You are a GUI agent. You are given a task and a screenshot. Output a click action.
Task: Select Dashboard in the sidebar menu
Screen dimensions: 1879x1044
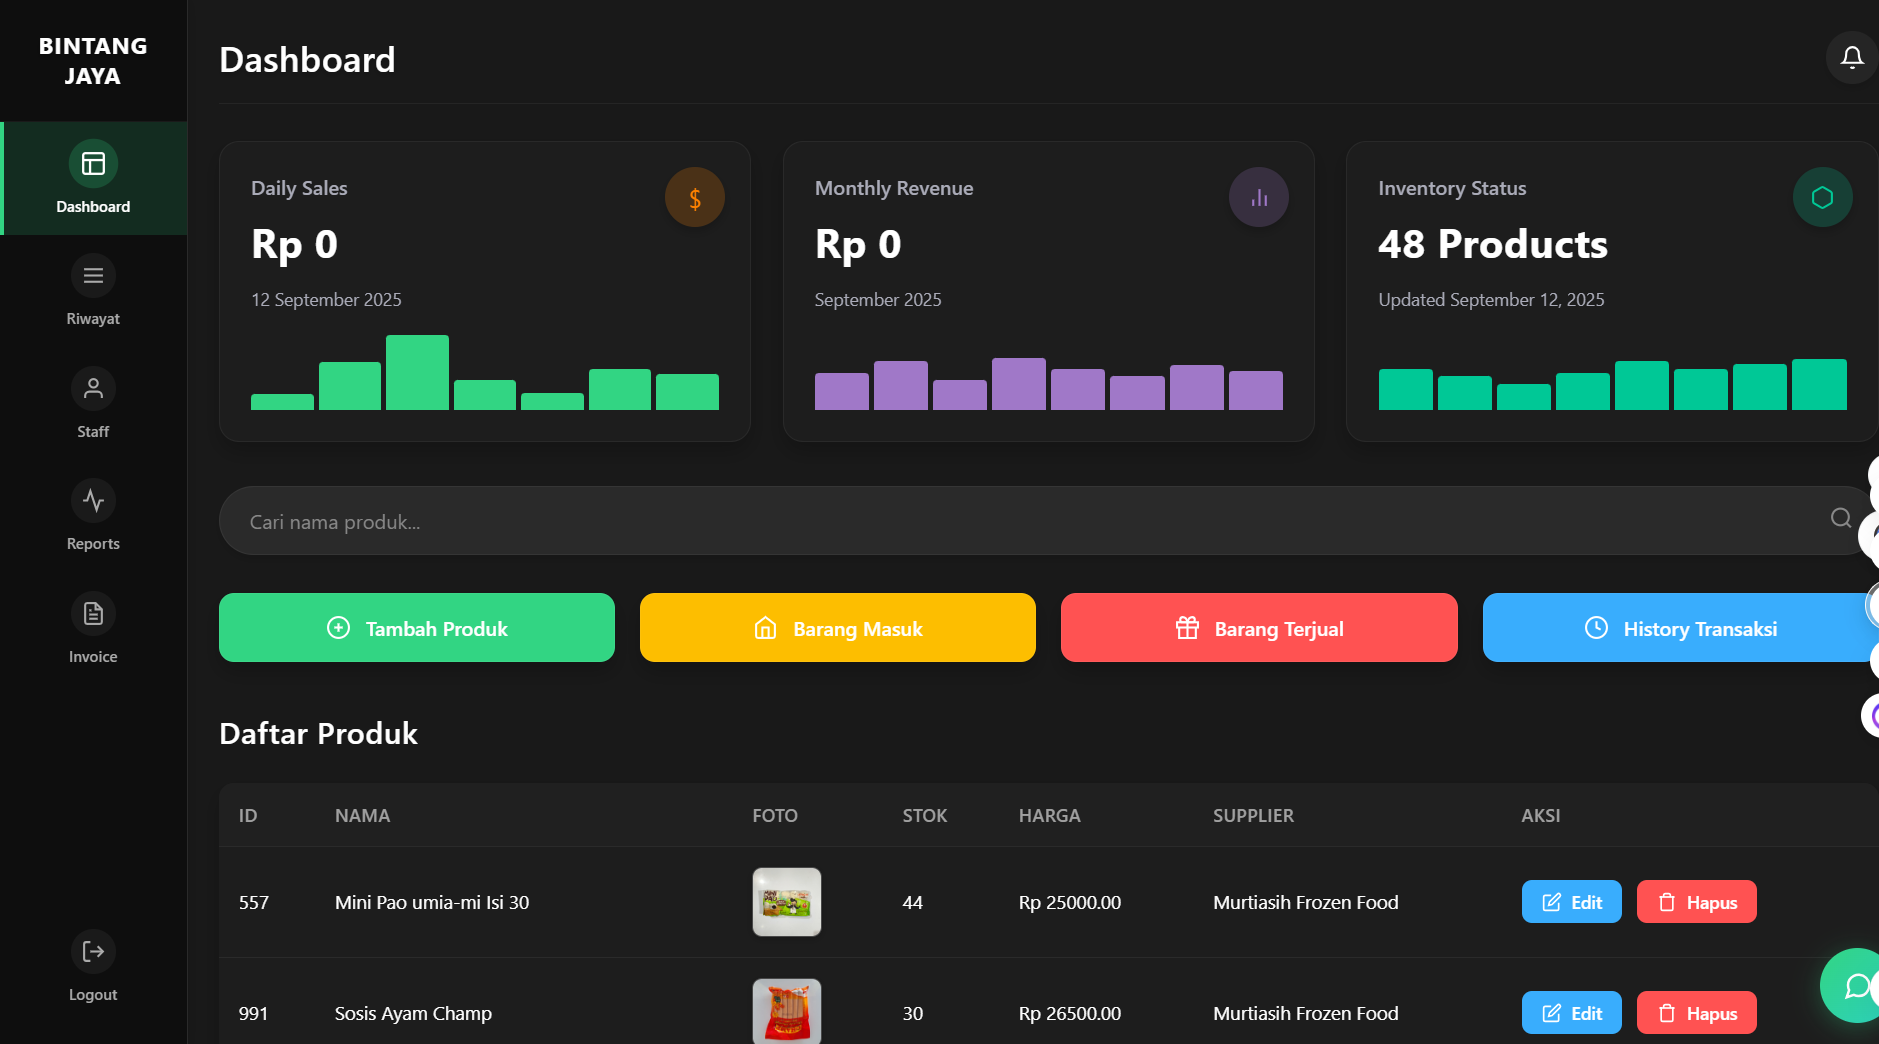point(93,180)
